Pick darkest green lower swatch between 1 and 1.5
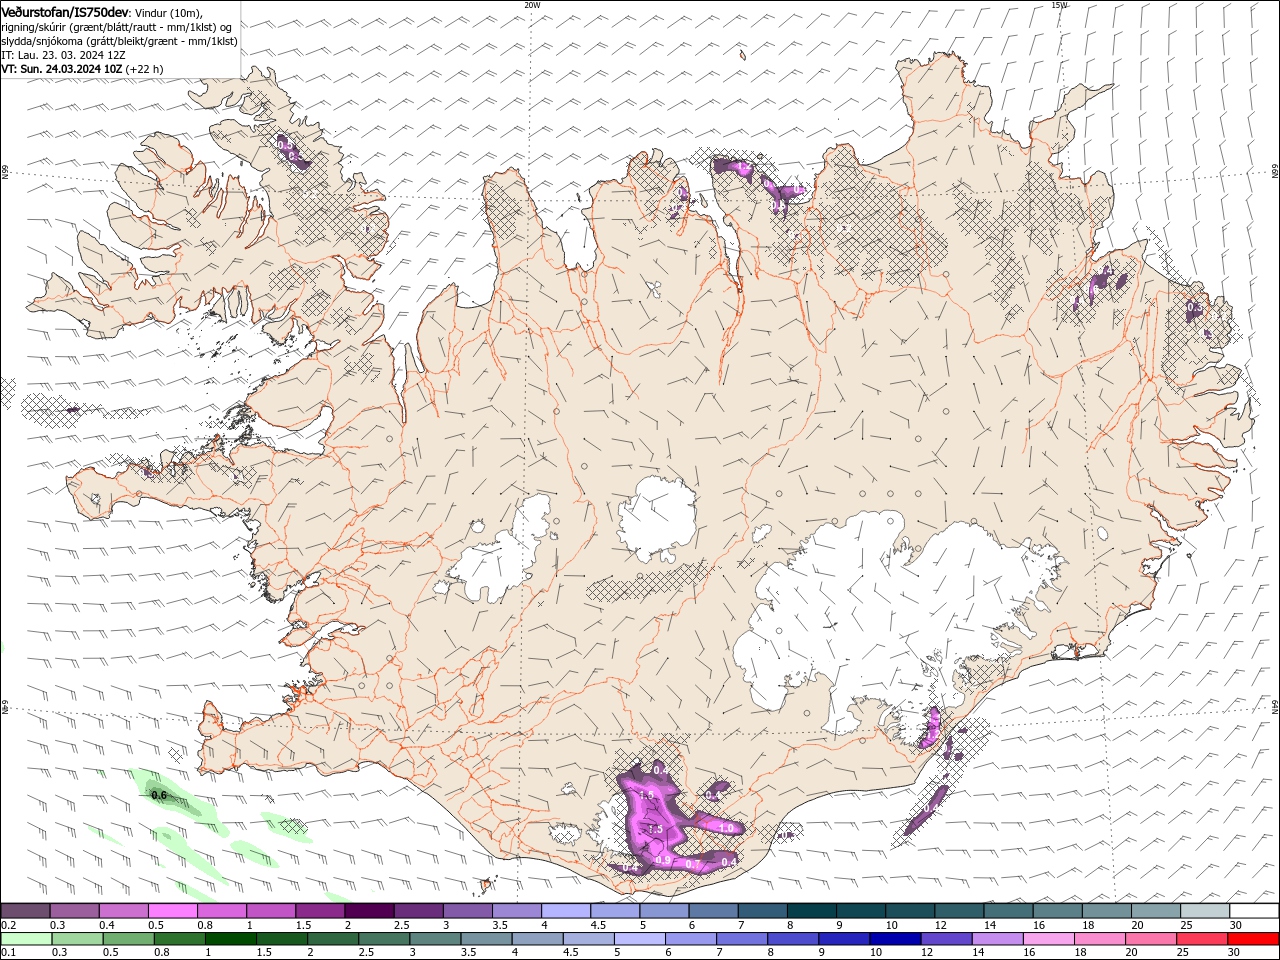The width and height of the screenshot is (1280, 960). point(230,939)
